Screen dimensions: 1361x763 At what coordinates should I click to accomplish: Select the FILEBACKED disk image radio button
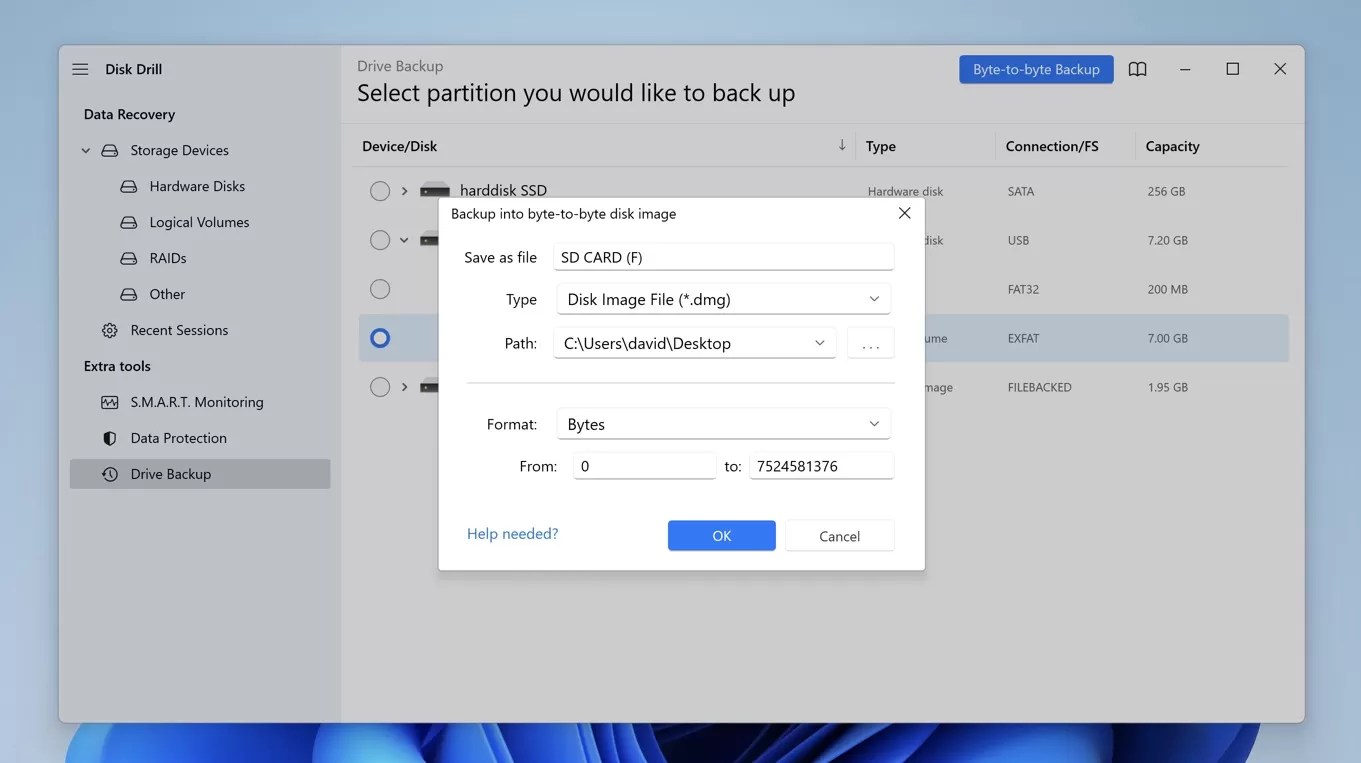pos(380,387)
